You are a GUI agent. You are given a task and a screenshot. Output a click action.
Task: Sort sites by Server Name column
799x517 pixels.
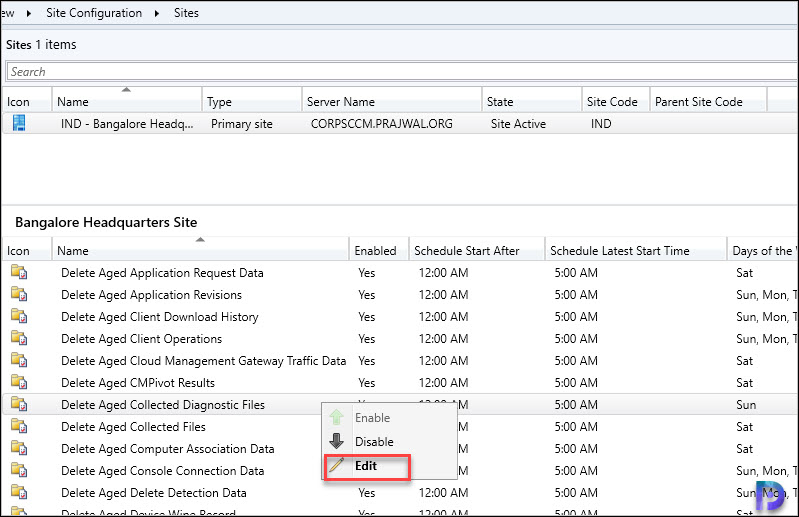pyautogui.click(x=391, y=101)
